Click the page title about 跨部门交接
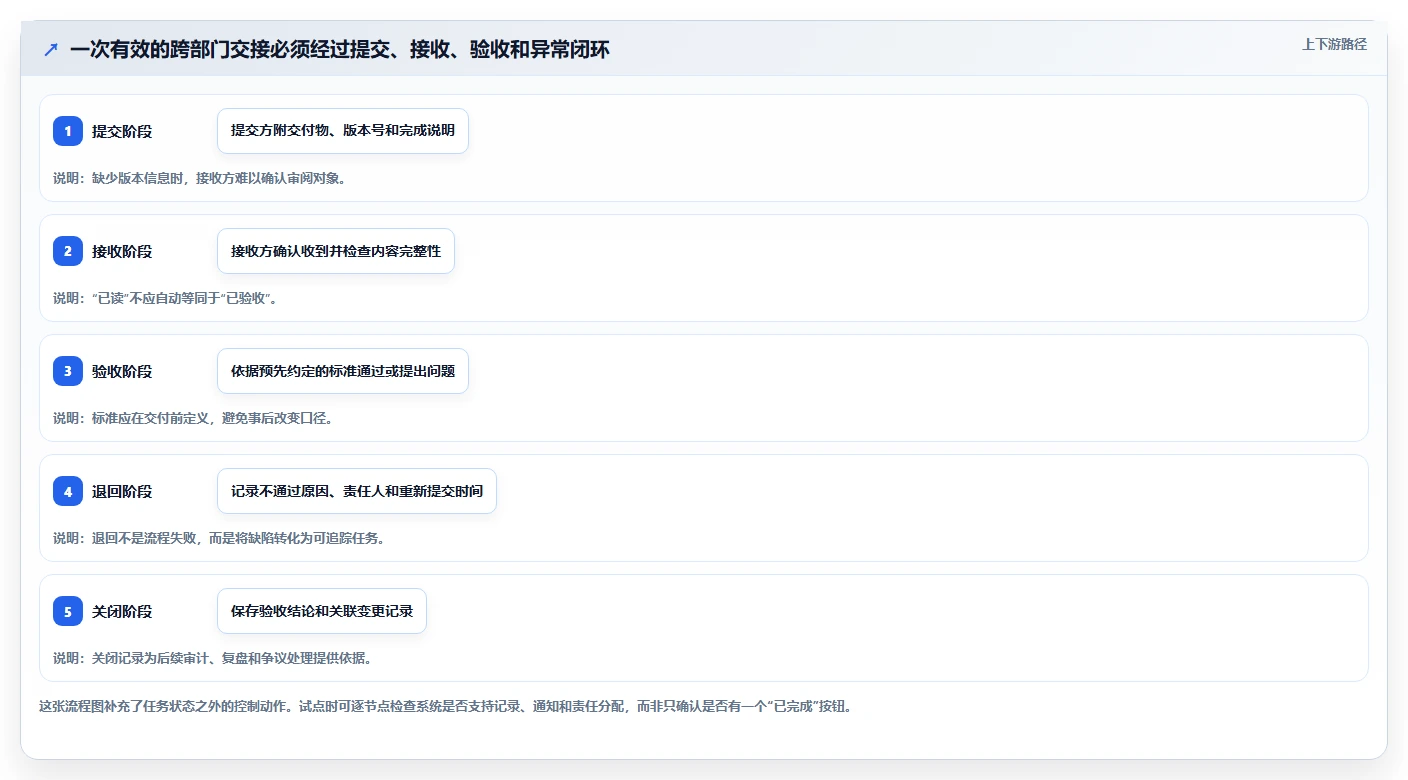This screenshot has height=780, width=1408. (340, 50)
